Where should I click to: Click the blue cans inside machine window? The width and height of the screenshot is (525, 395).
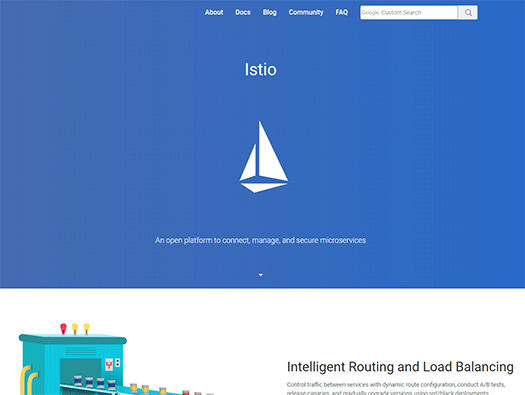coord(94,381)
